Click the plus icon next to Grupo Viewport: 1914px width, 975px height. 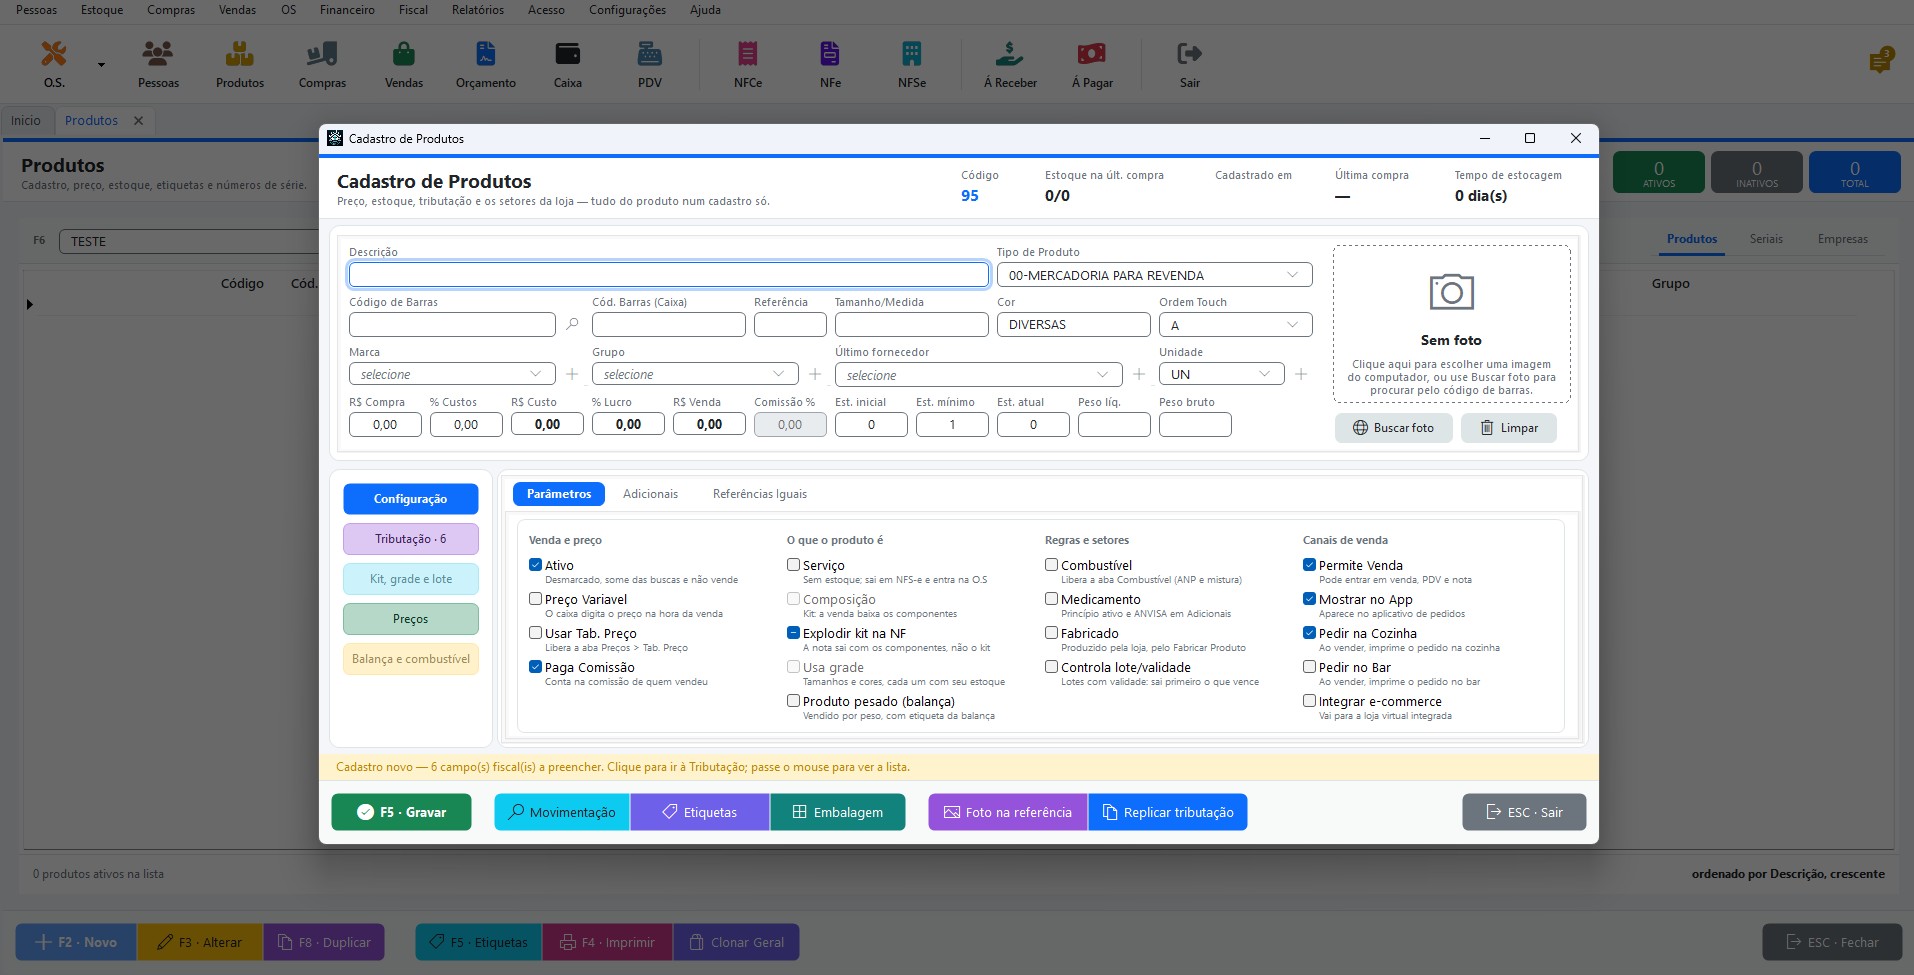point(815,374)
